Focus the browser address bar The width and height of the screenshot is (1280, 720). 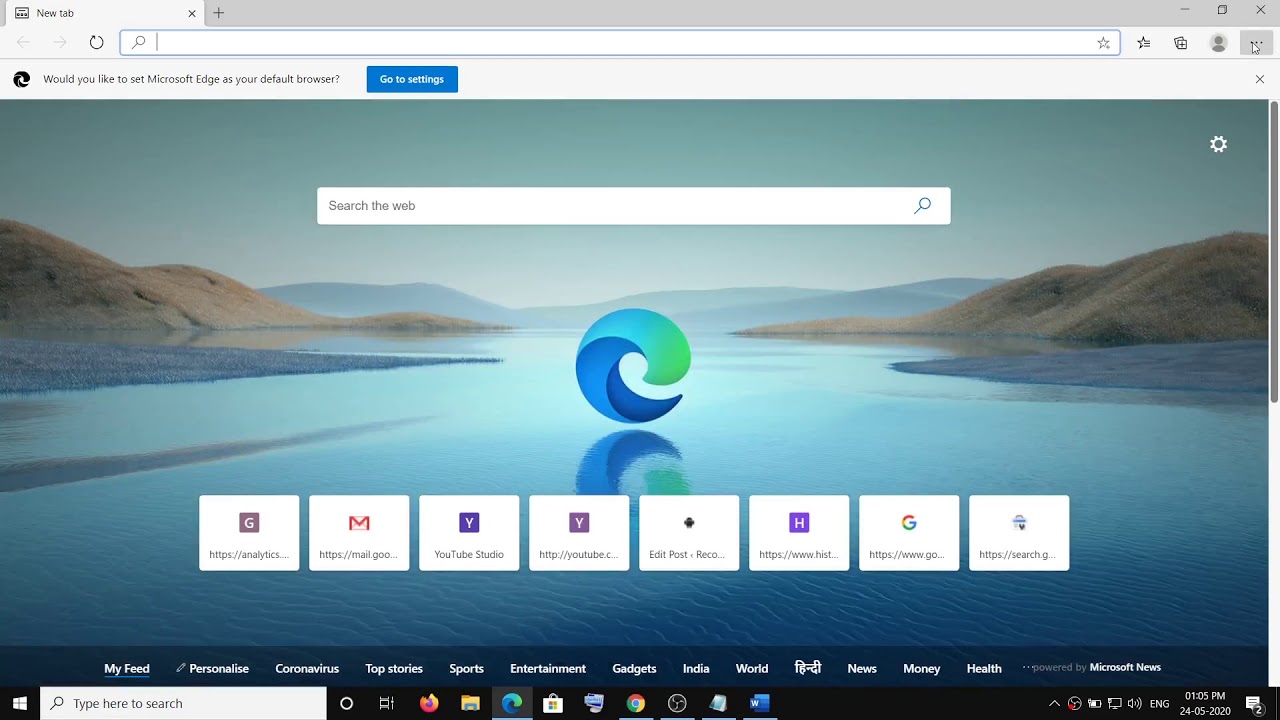(x=620, y=43)
